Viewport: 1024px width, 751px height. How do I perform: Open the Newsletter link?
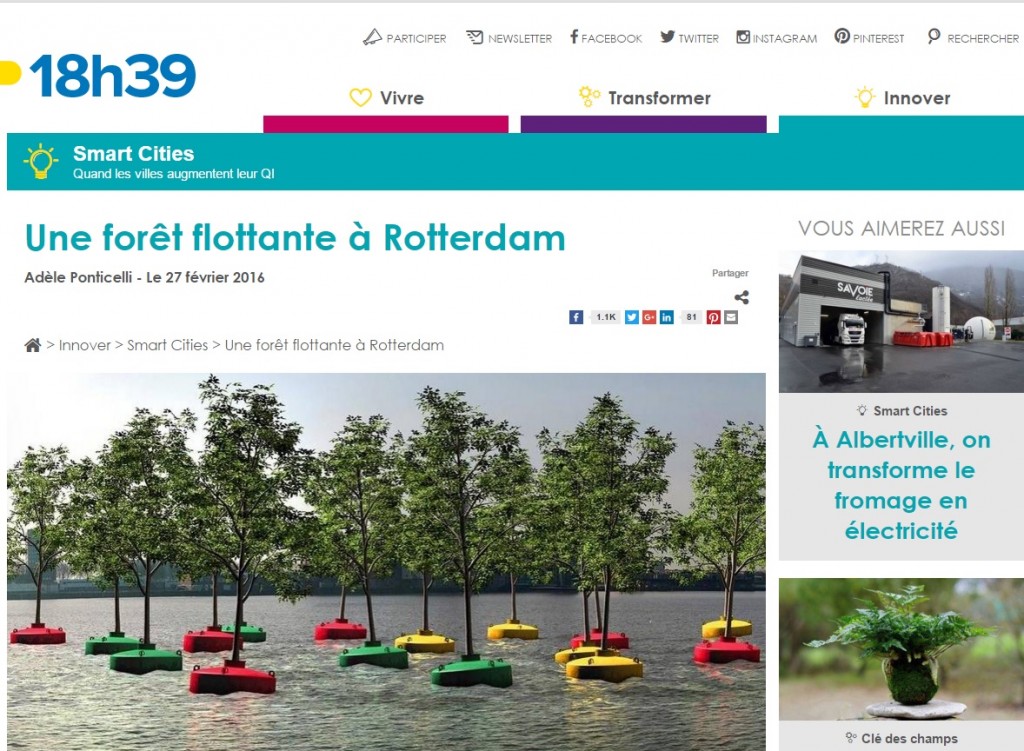(x=509, y=38)
